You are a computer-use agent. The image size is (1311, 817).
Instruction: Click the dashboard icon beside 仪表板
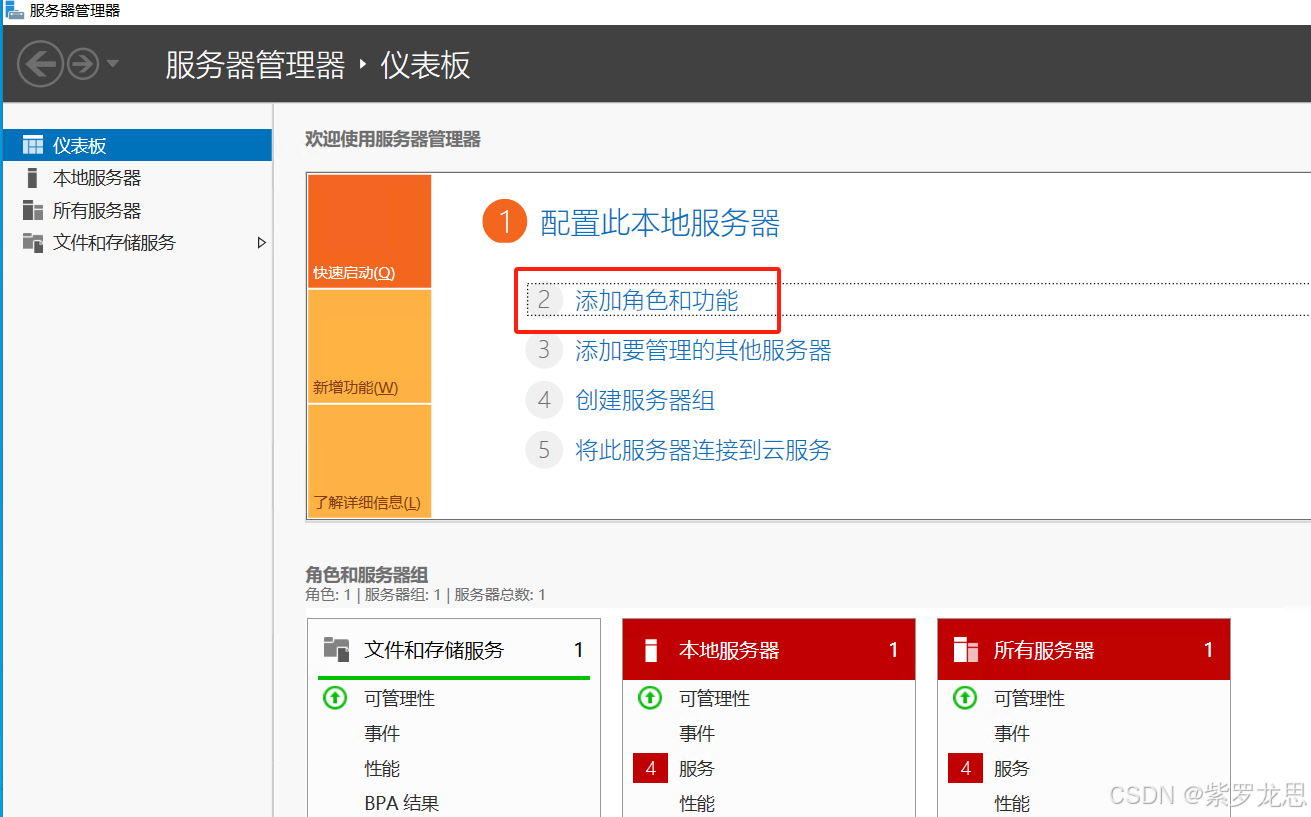pyautogui.click(x=33, y=145)
